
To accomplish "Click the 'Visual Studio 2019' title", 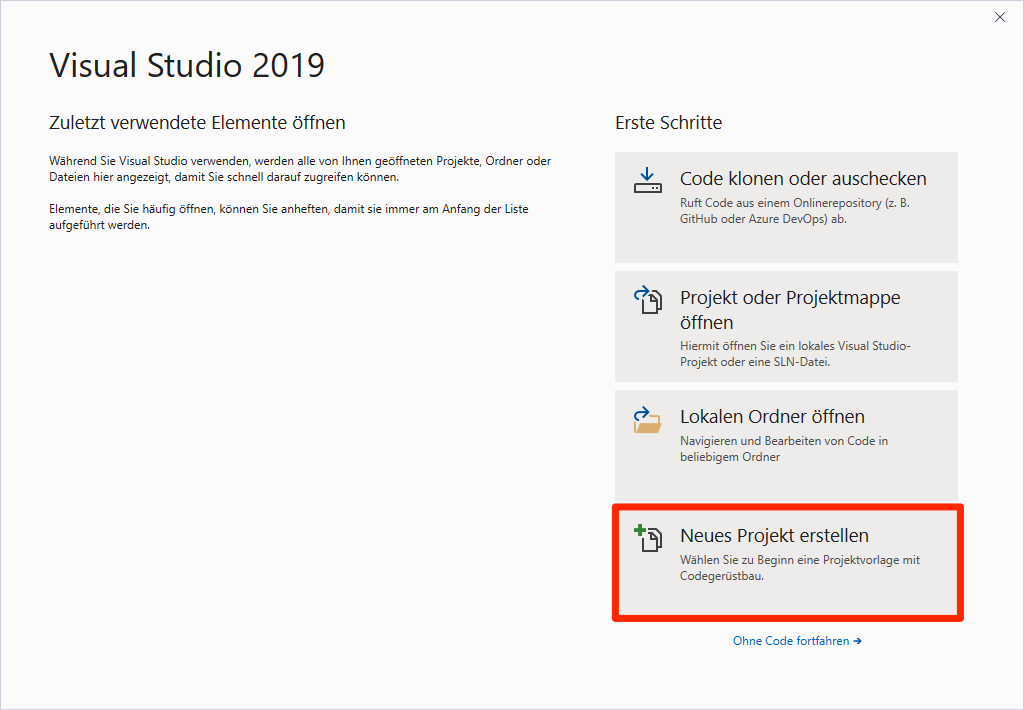I will click(187, 65).
